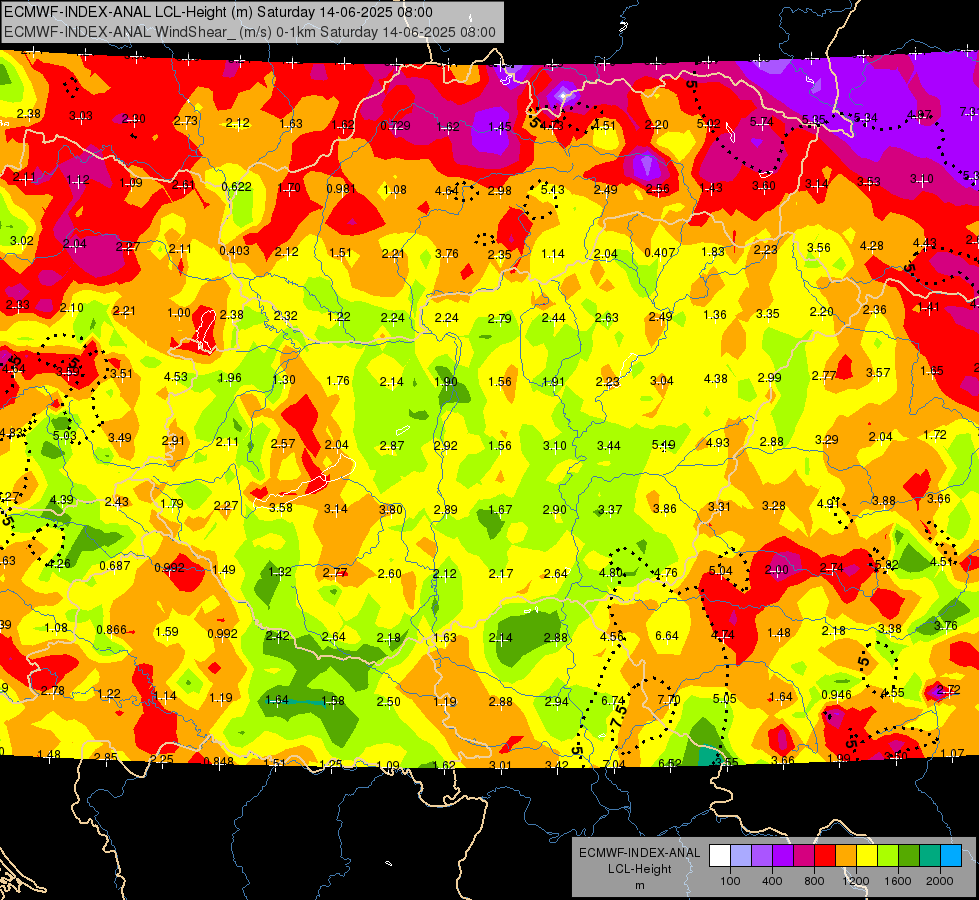Image resolution: width=979 pixels, height=900 pixels.
Task: Select the red legend color swatch
Action: 825,856
